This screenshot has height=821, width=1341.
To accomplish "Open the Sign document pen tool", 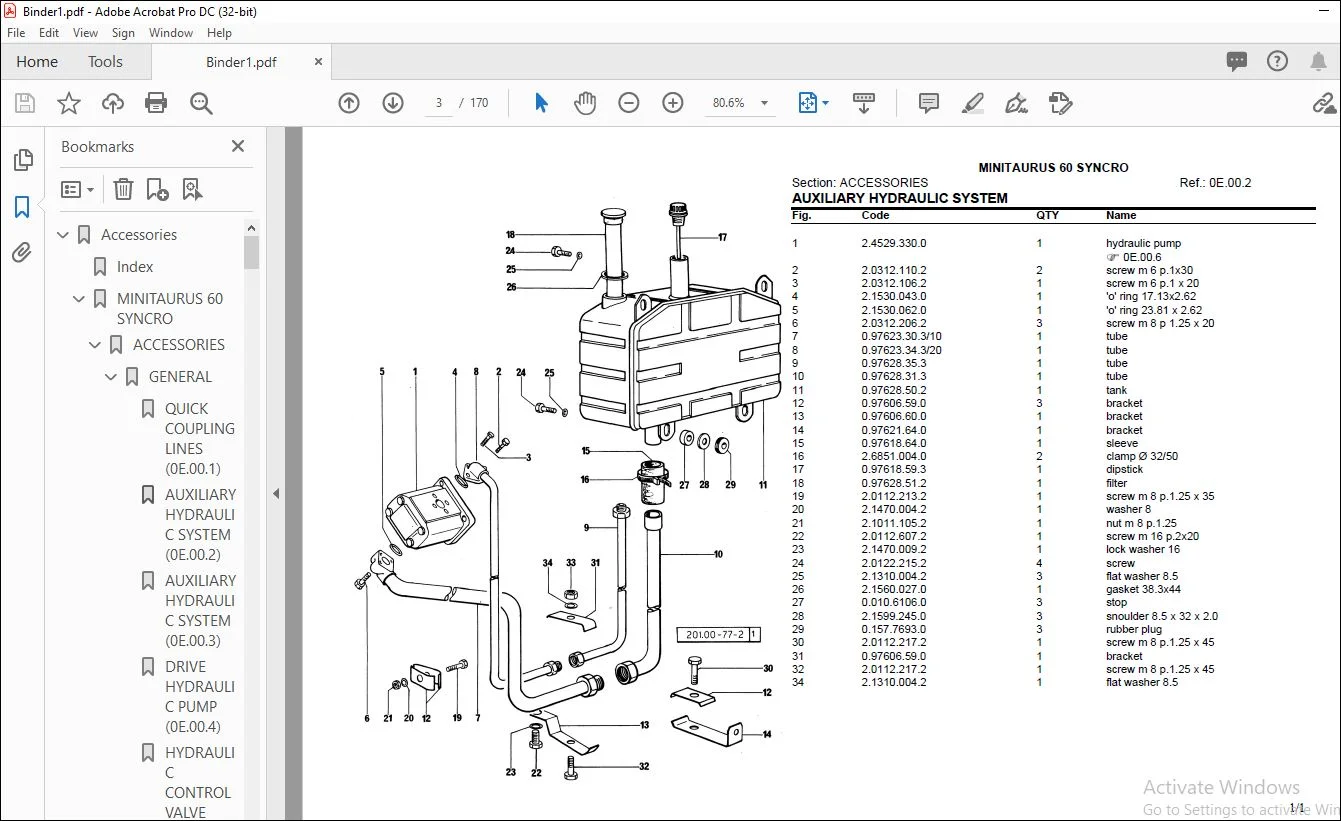I will (x=1017, y=103).
